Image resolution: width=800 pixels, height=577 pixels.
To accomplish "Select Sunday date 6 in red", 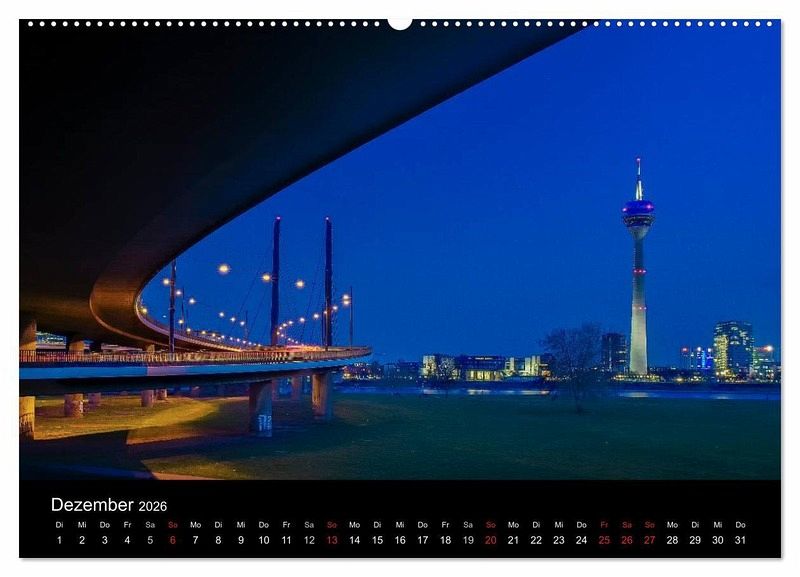I will (x=172, y=540).
